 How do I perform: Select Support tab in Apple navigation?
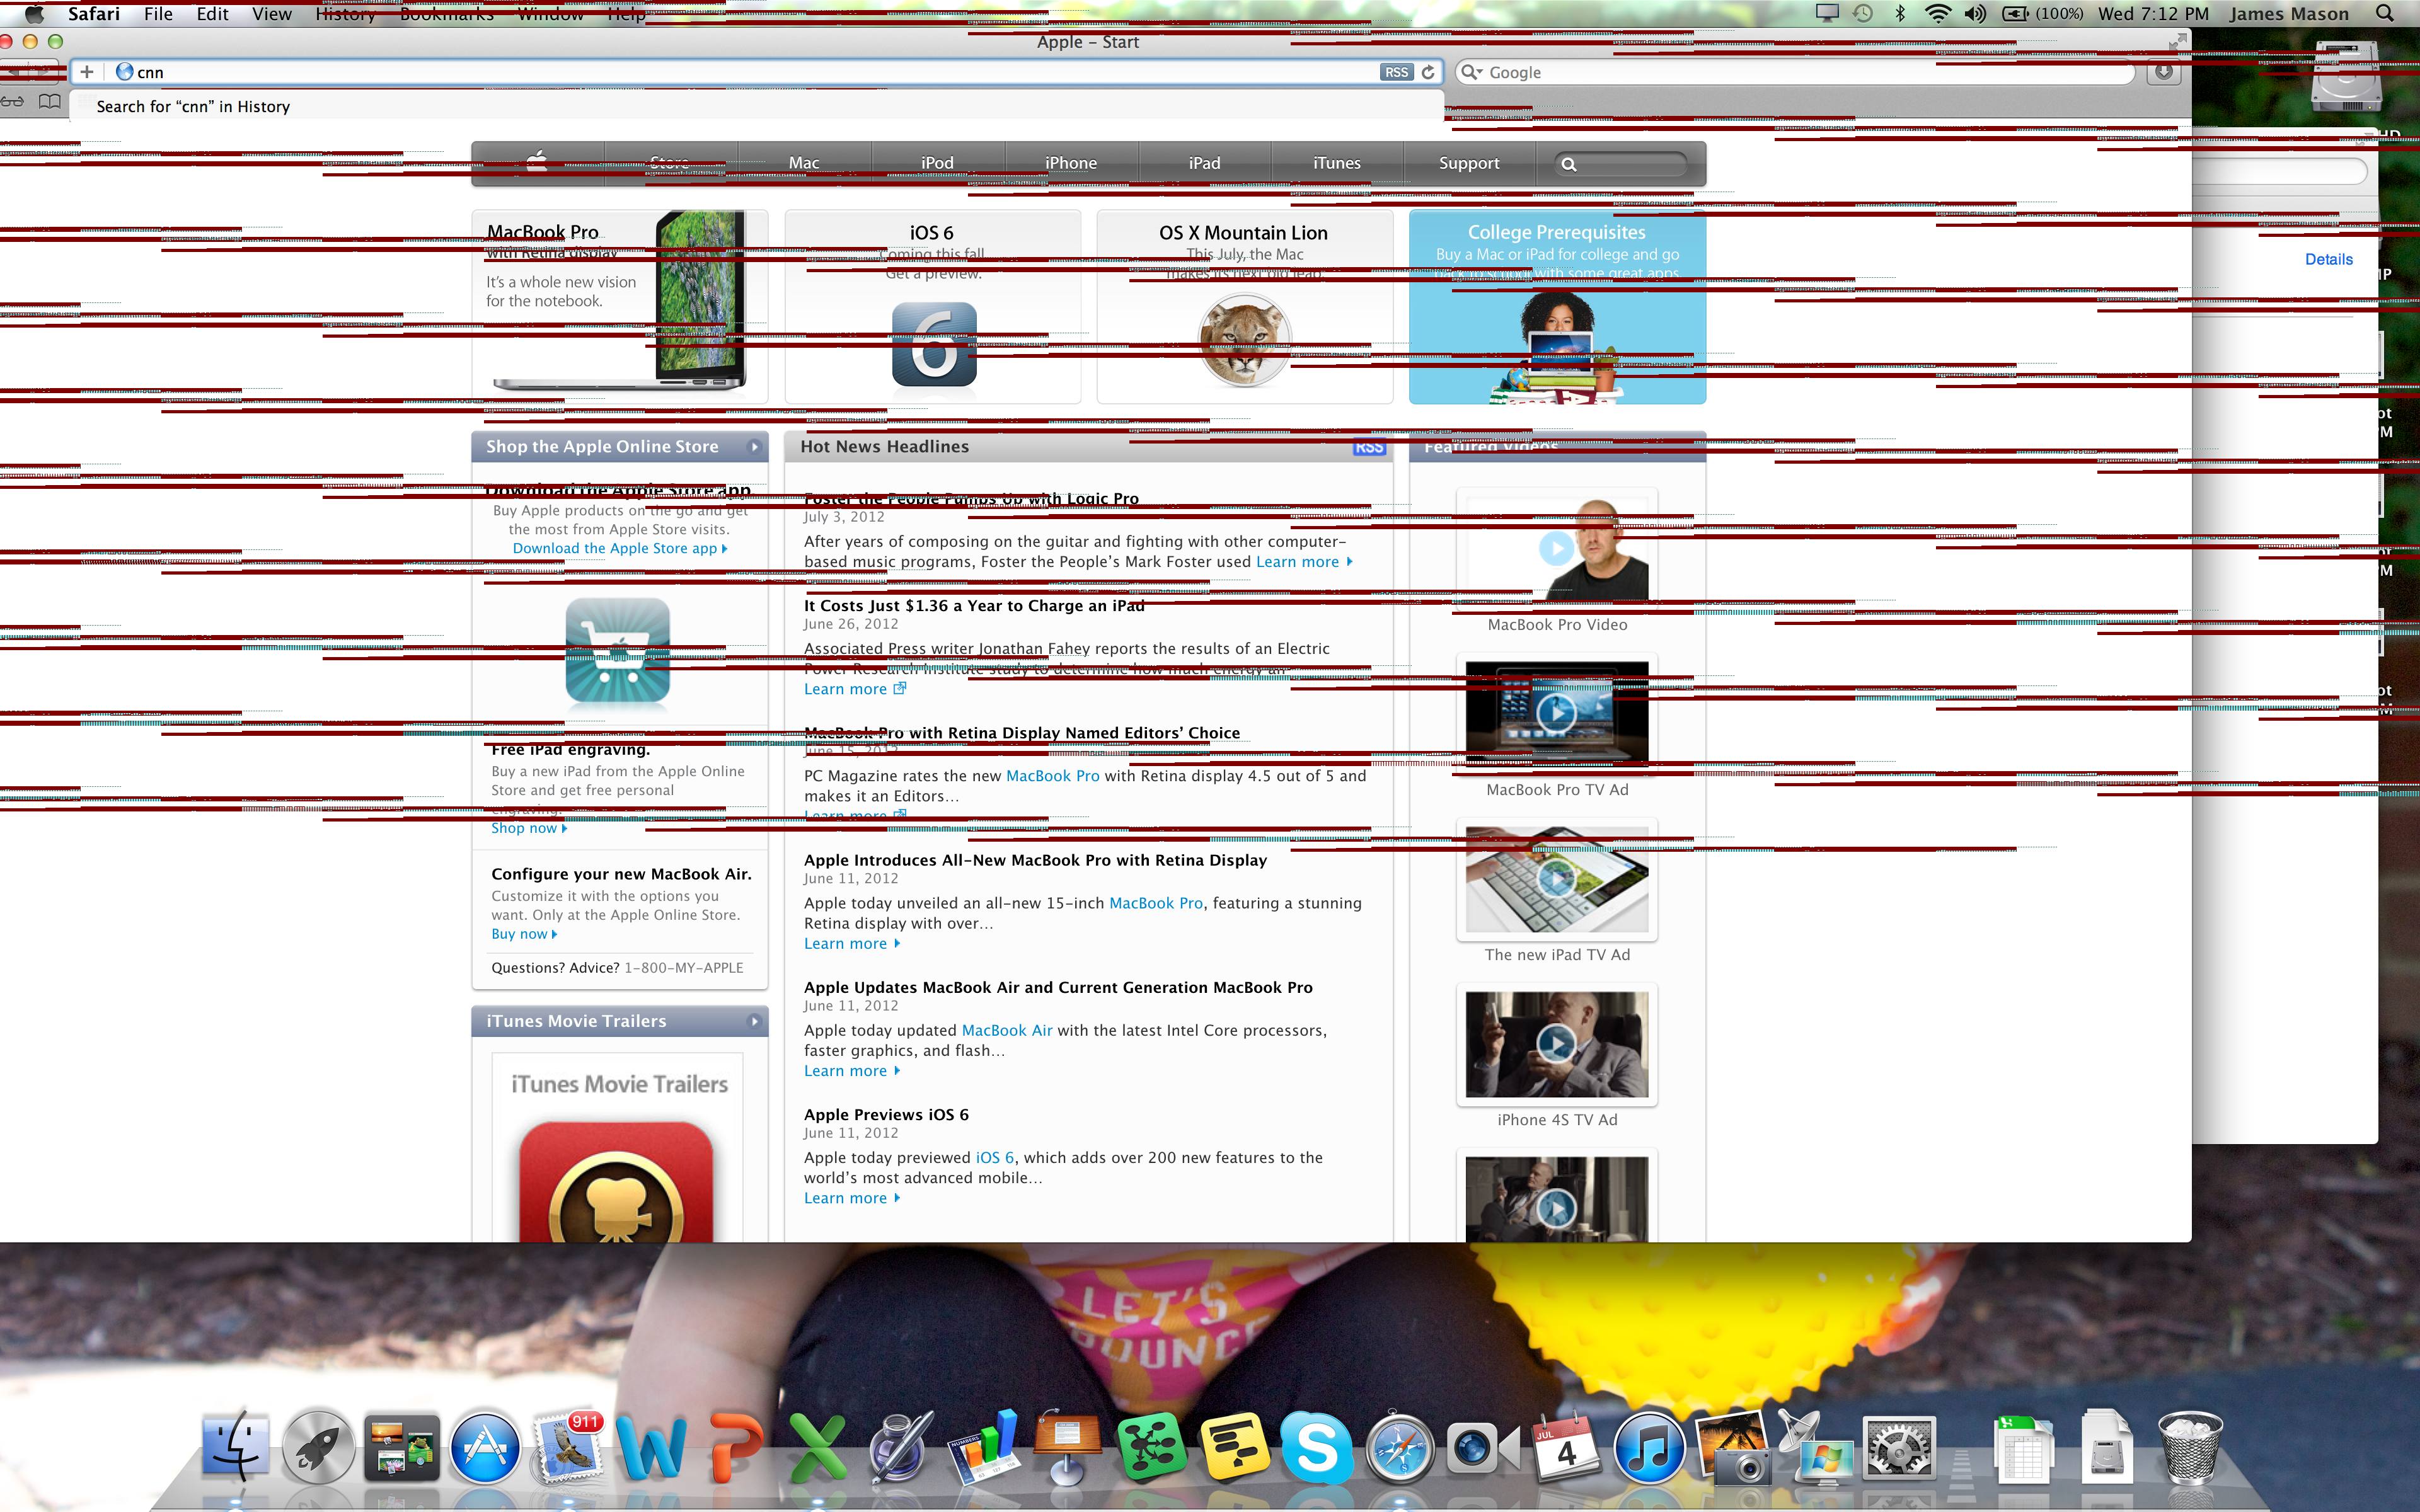1469,163
